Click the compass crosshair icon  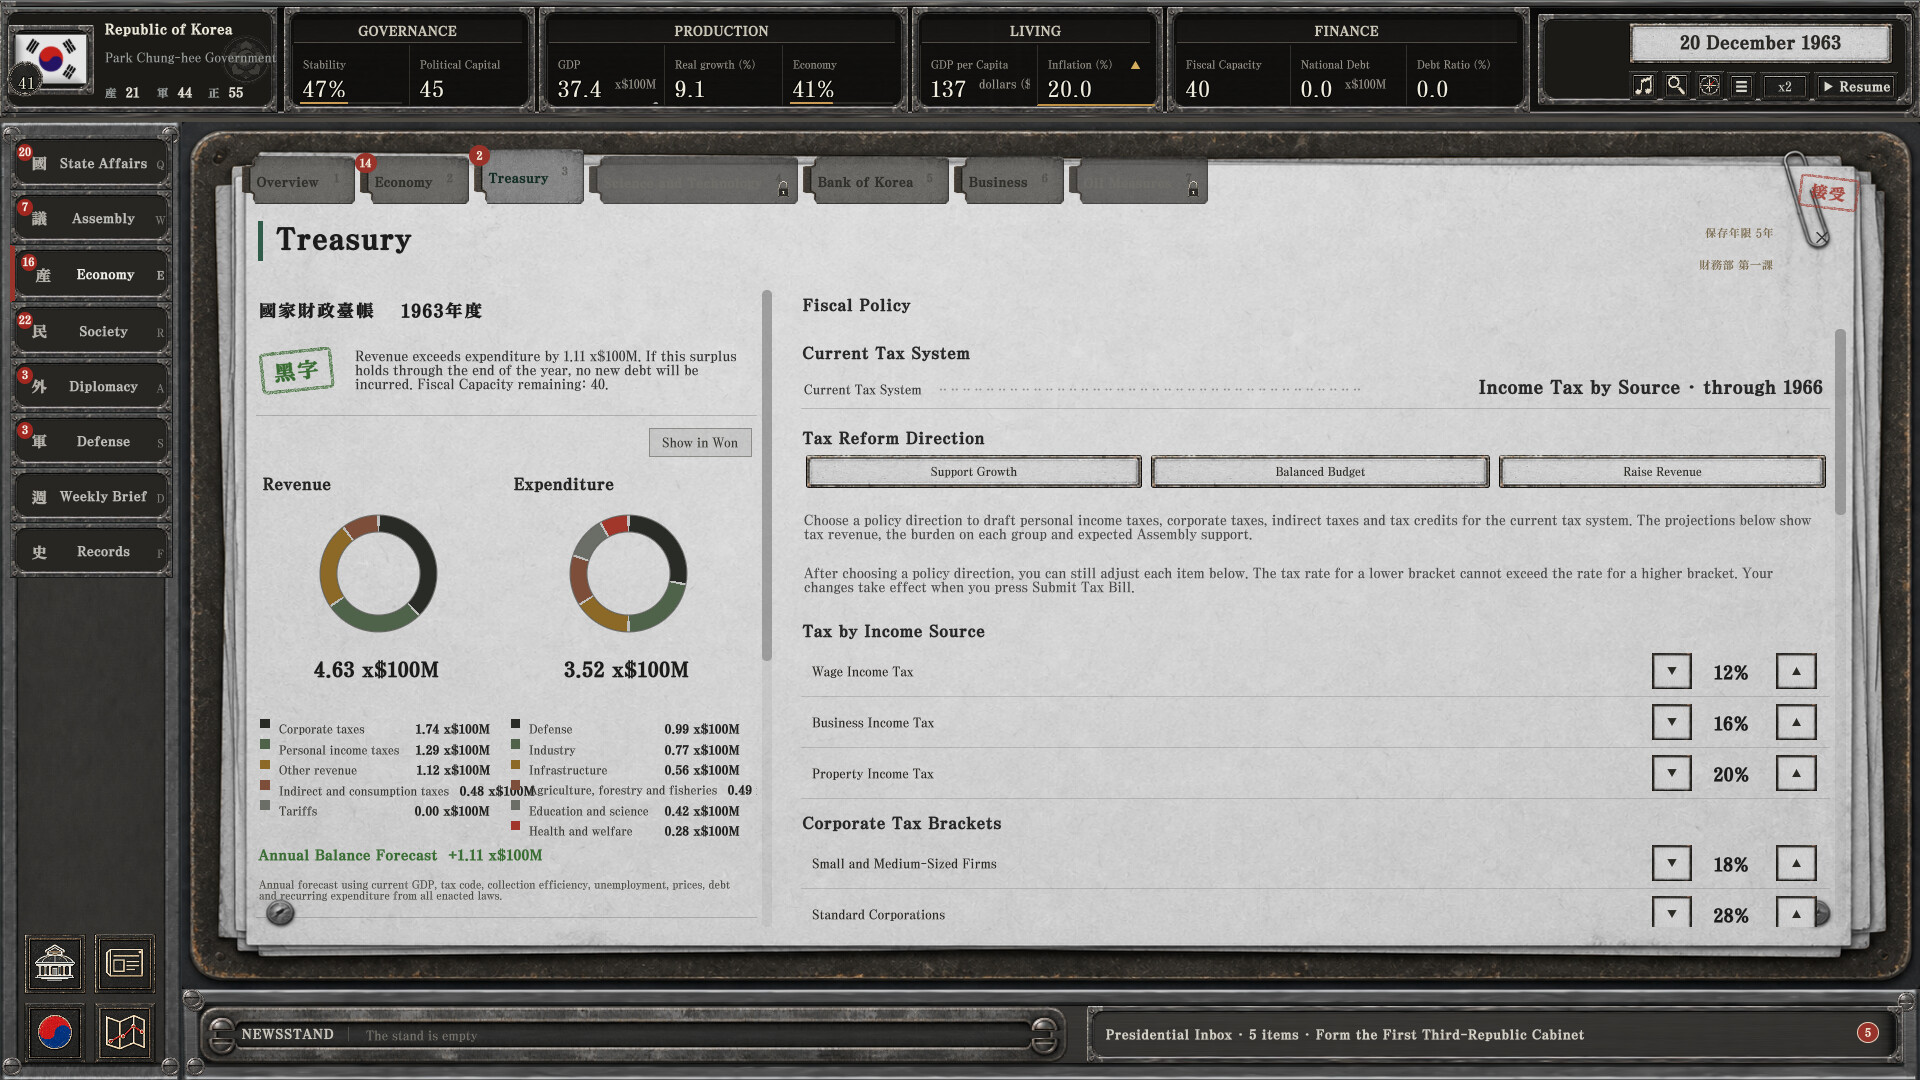pyautogui.click(x=1709, y=86)
